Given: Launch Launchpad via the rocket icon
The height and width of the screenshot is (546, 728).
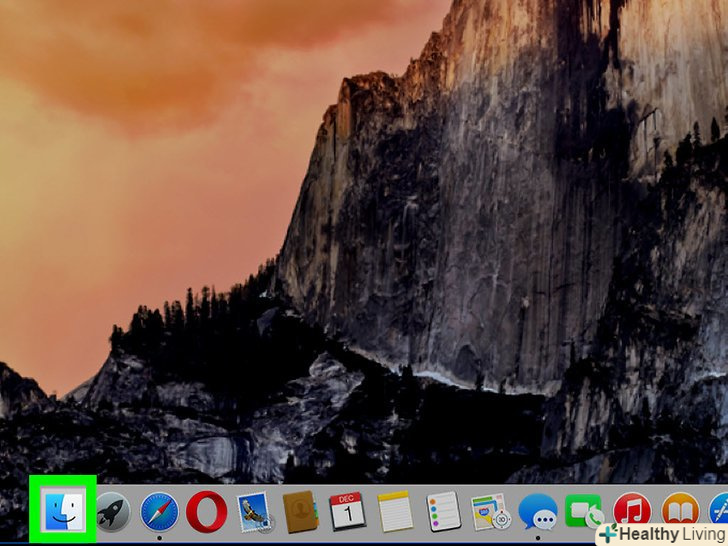Looking at the screenshot, I should 110,513.
